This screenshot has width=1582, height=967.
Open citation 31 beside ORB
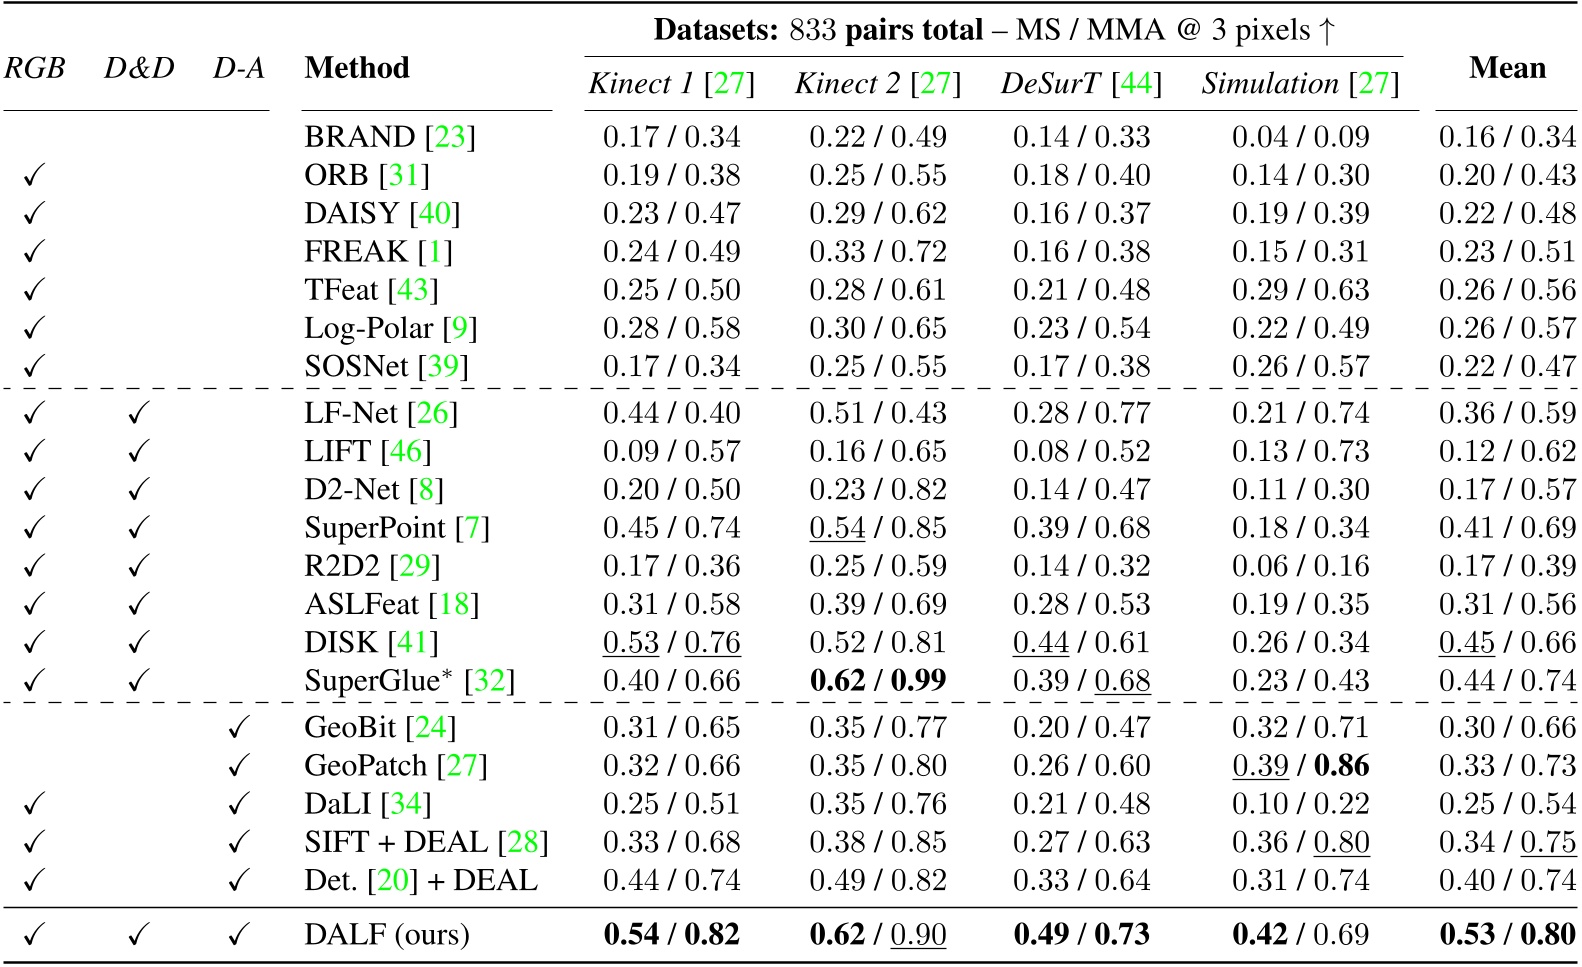(403, 176)
